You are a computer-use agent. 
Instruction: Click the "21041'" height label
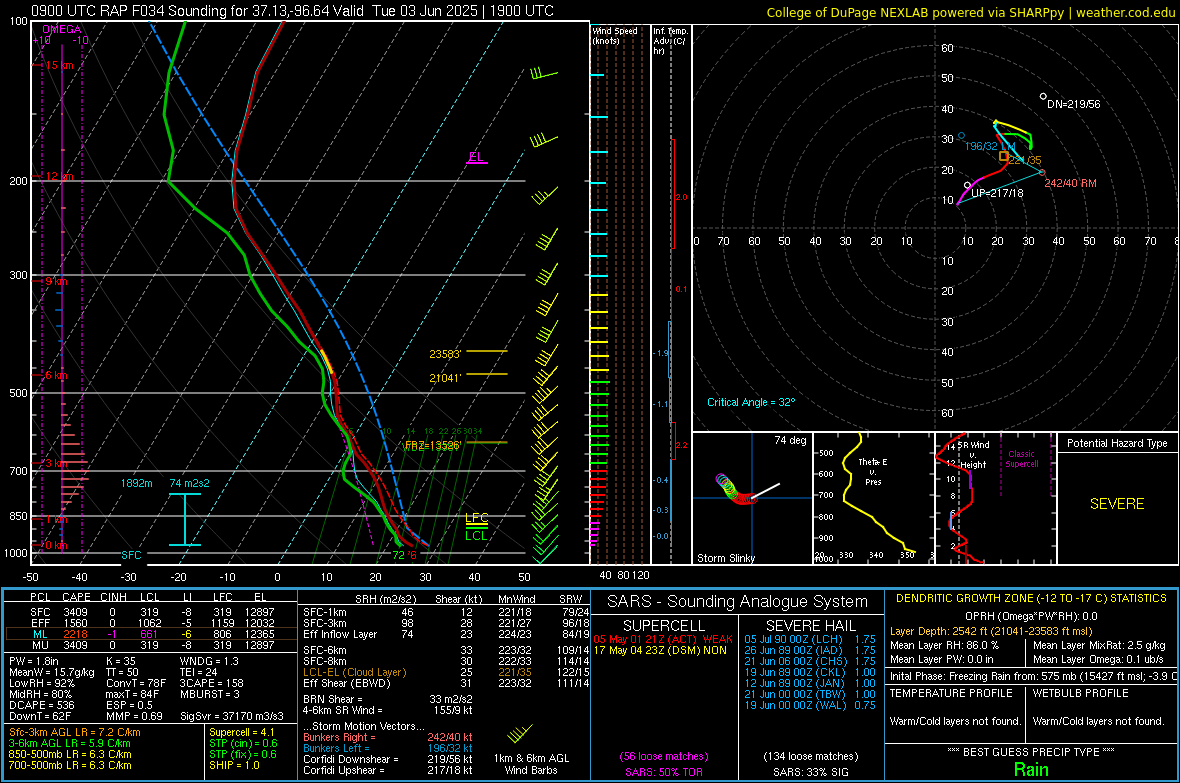(x=445, y=378)
